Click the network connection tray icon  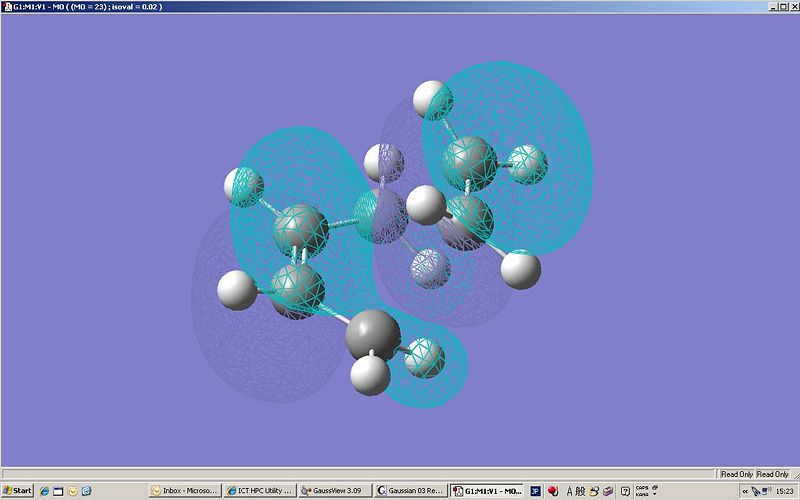[766, 490]
